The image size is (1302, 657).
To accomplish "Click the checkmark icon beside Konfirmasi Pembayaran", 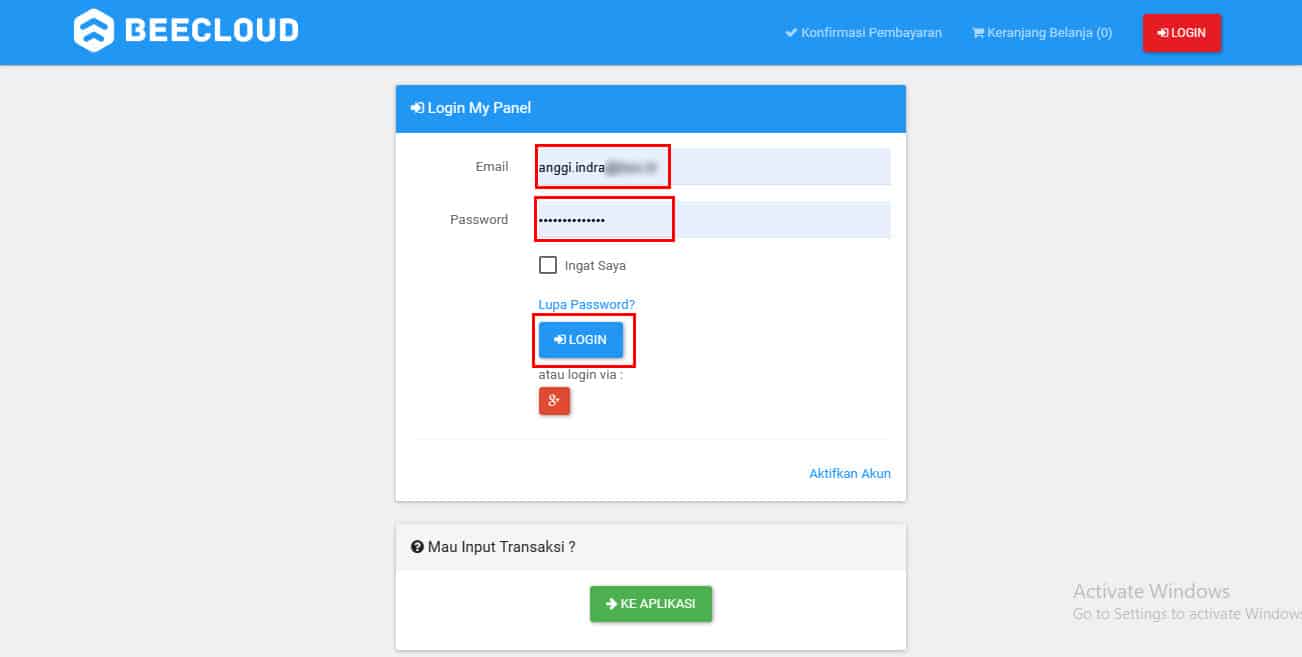I will (x=792, y=33).
